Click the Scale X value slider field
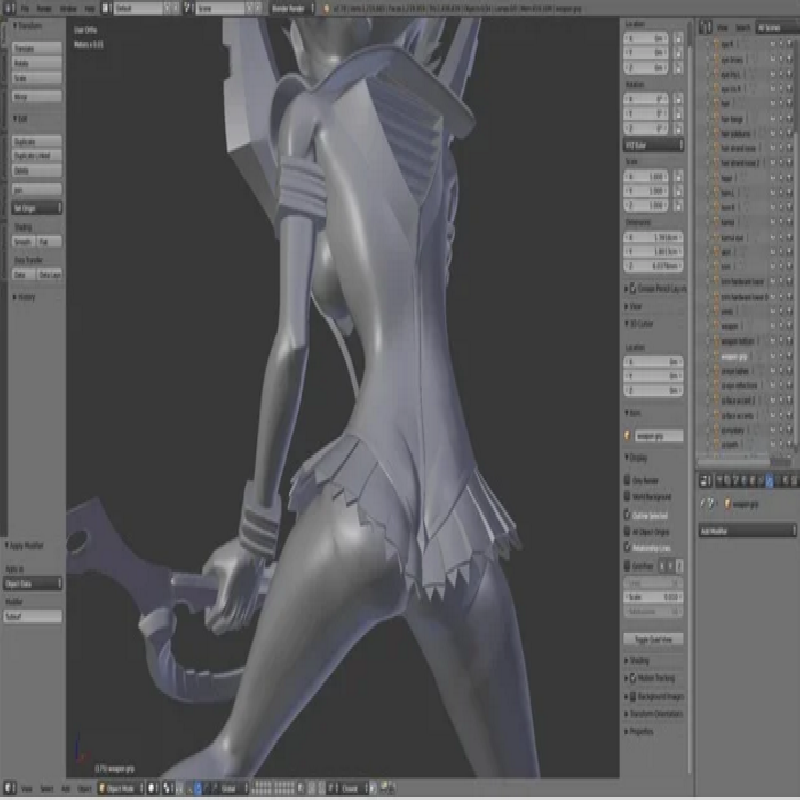Image resolution: width=800 pixels, height=800 pixels. [x=646, y=177]
